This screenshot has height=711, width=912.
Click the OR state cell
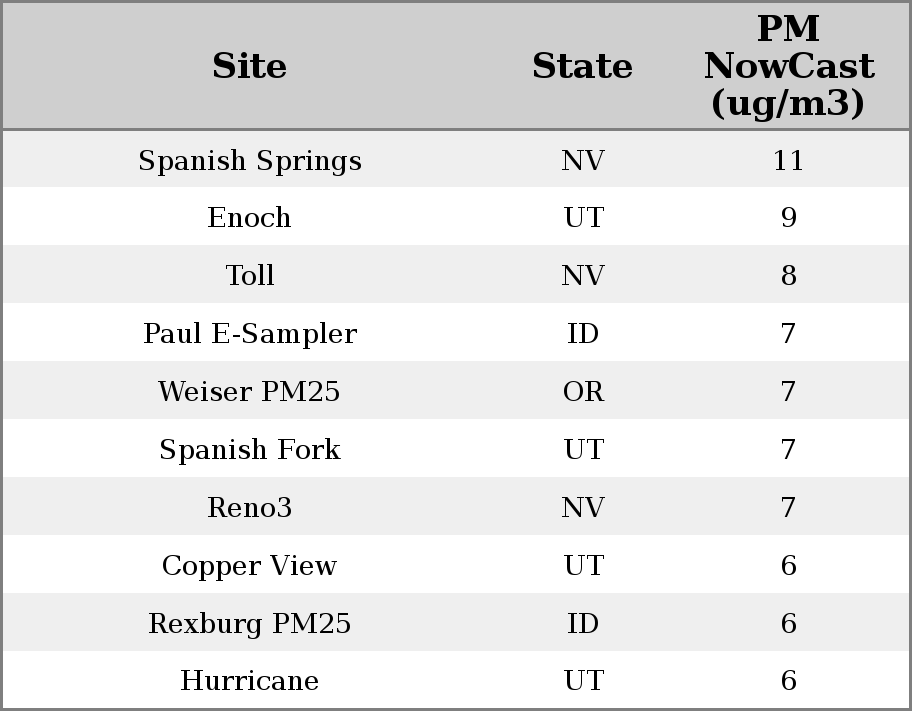click(583, 392)
